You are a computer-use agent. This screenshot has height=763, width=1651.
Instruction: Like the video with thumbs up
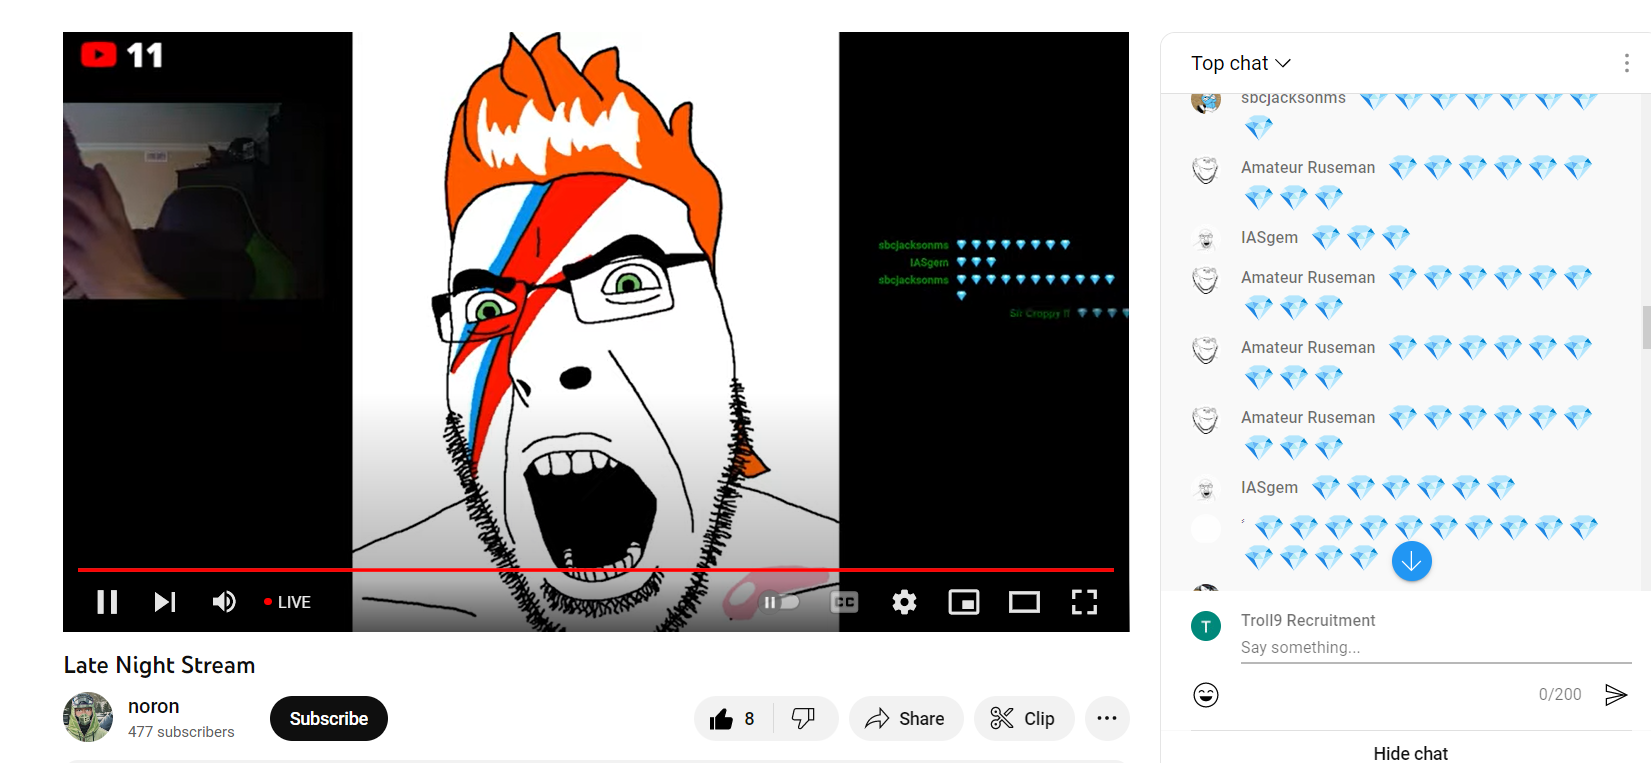[734, 718]
